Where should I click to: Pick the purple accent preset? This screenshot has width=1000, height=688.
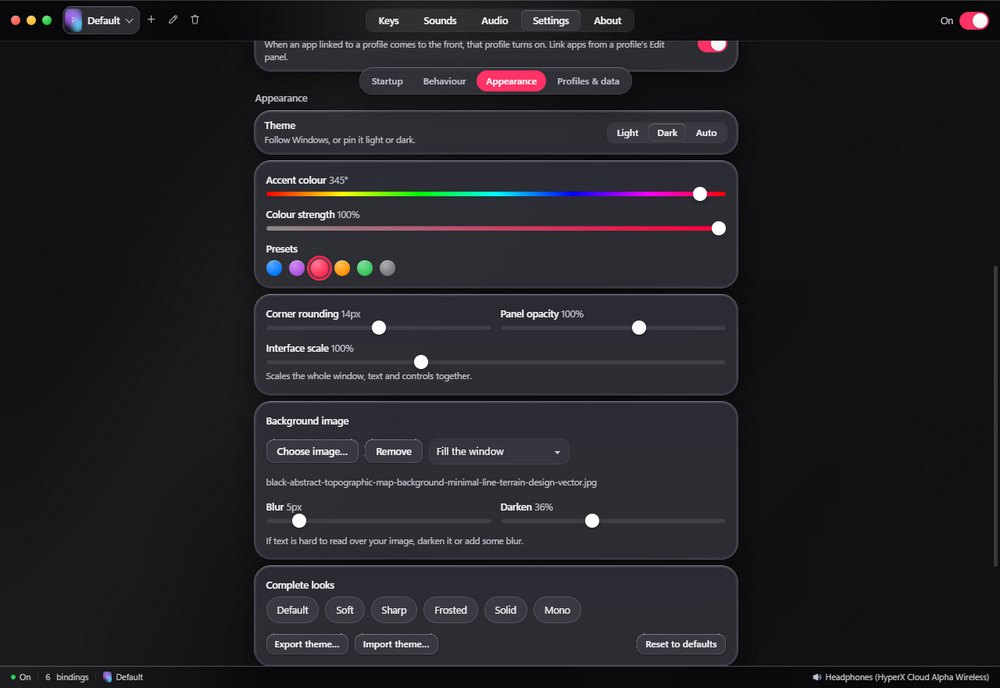[297, 268]
